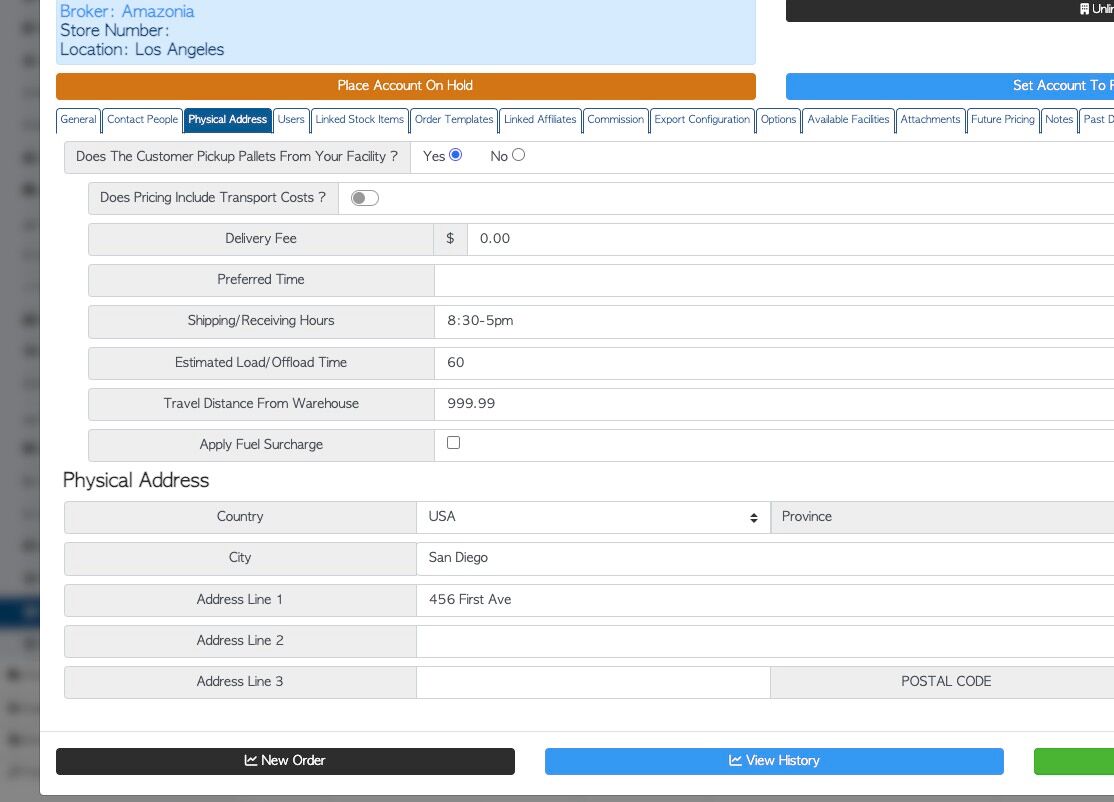Click the POSTAL CODE label
The width and height of the screenshot is (1114, 802).
946,682
